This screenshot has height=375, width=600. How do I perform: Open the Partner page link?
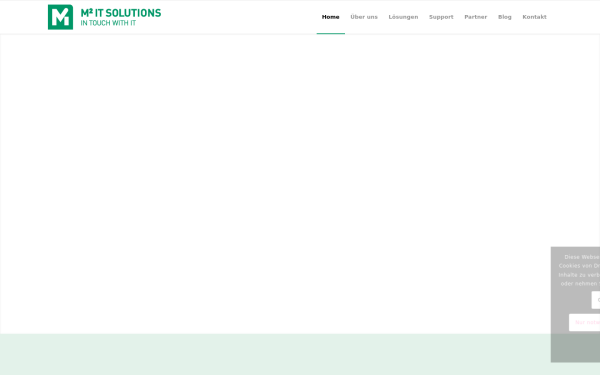476,17
